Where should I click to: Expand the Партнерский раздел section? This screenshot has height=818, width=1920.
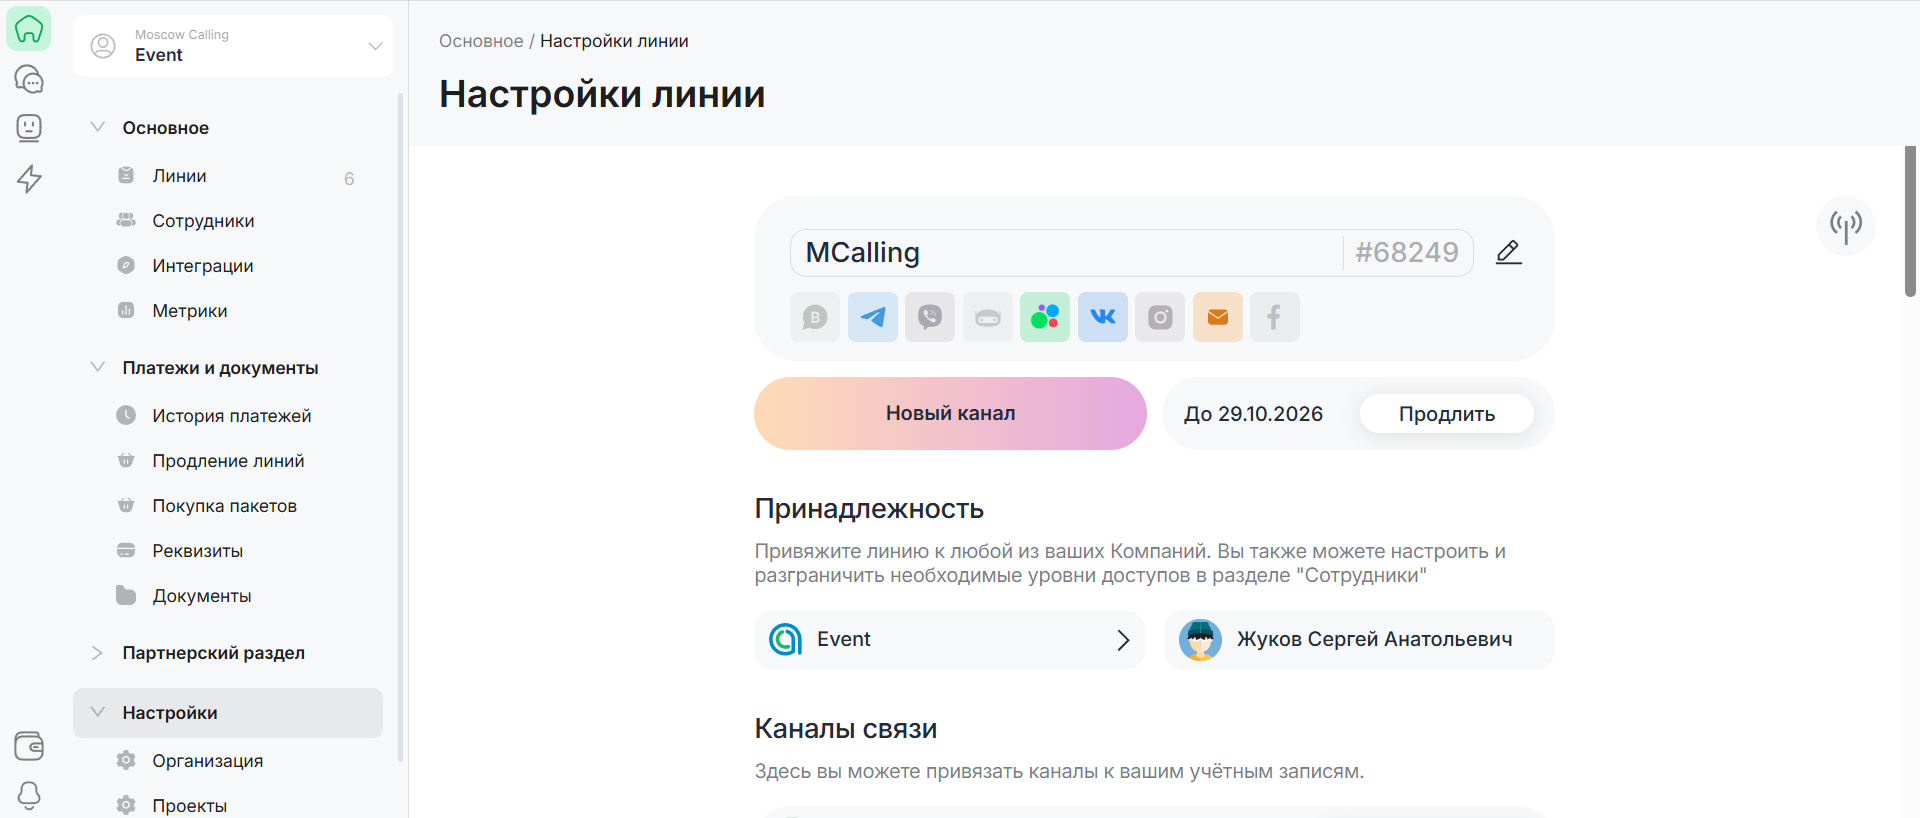98,653
